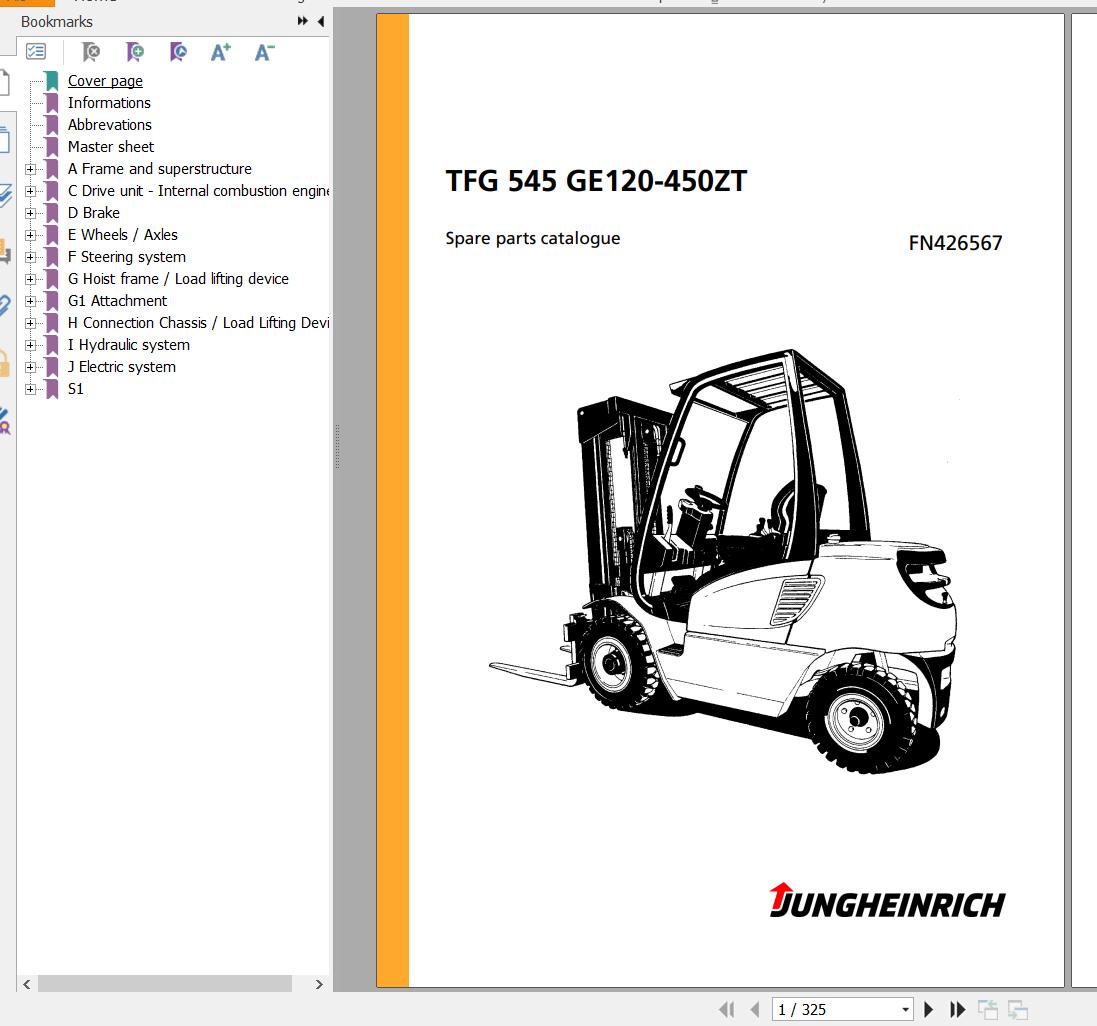Click the add new bookmark icon
This screenshot has width=1097, height=1026.
tap(135, 52)
